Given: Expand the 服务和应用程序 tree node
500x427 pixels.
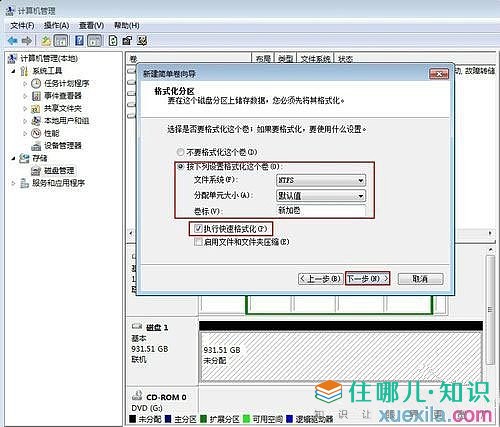Looking at the screenshot, I should pyautogui.click(x=13, y=183).
